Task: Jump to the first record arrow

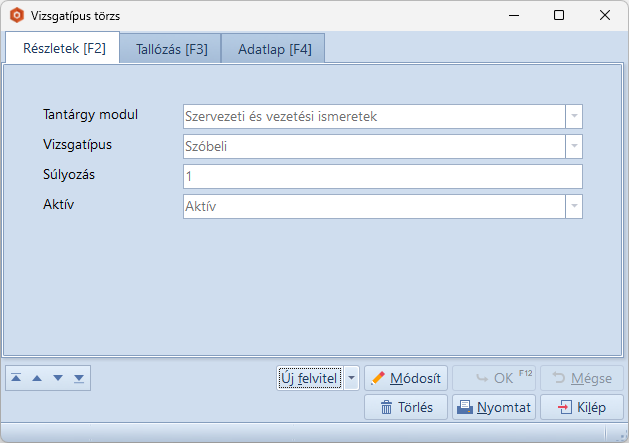Action: (16, 378)
